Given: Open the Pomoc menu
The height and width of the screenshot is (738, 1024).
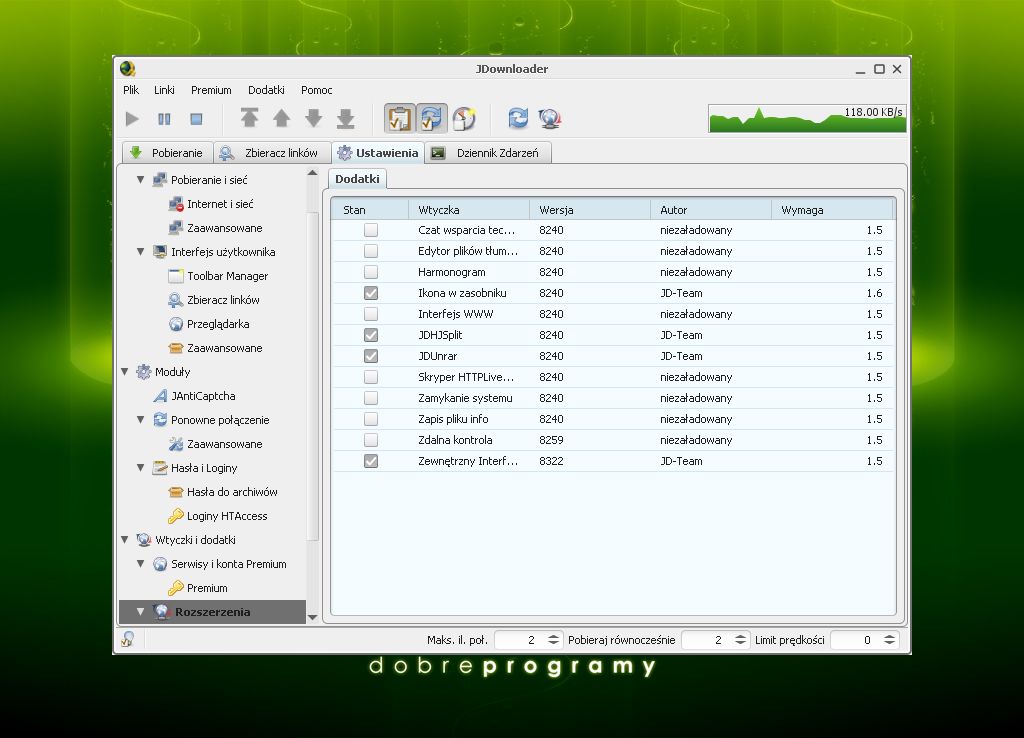Looking at the screenshot, I should pos(316,90).
